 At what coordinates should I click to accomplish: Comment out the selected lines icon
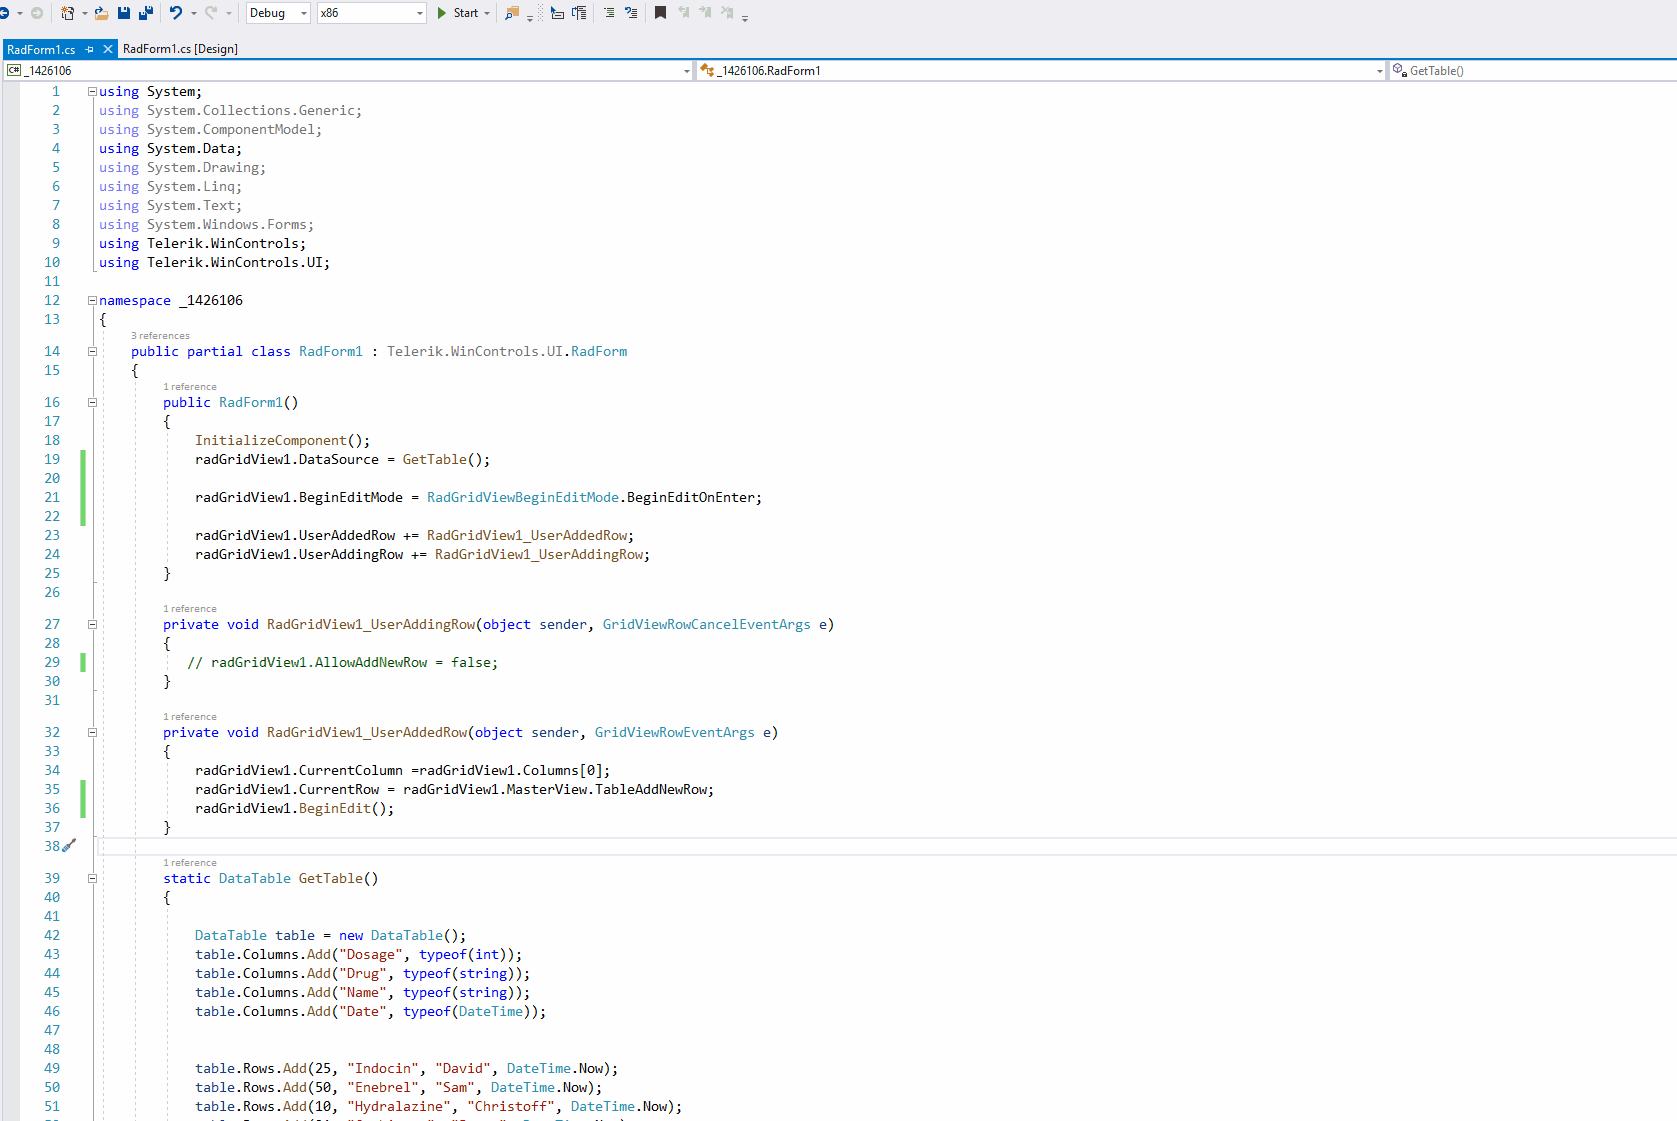click(x=608, y=13)
